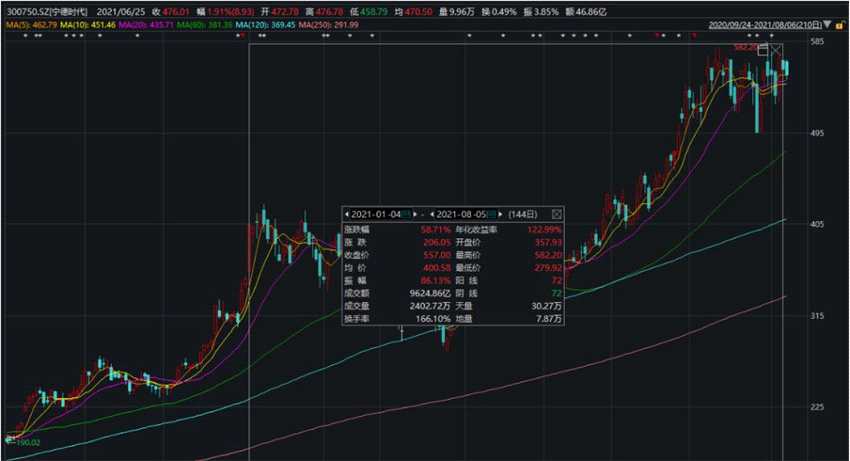This screenshot has height=461, width=850.
Task: Click the stock code 300750.SZ title
Action: [47, 11]
